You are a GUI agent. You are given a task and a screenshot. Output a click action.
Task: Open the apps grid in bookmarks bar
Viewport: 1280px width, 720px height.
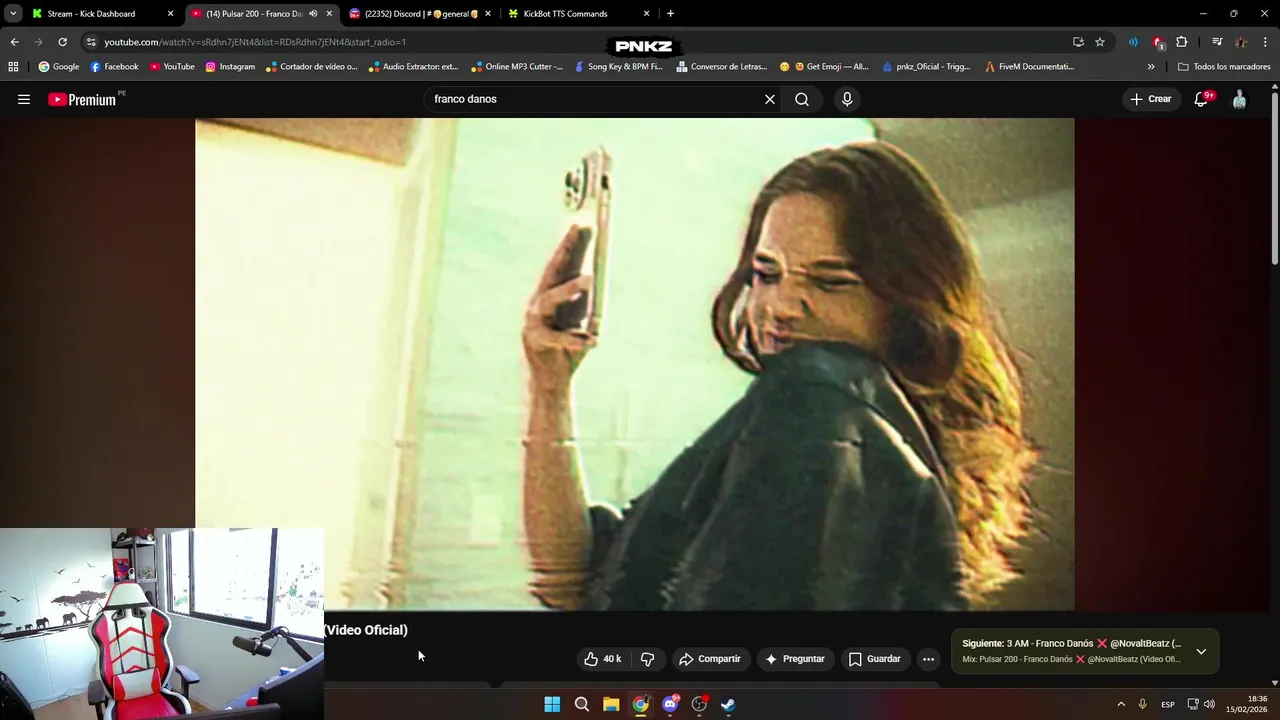[13, 67]
